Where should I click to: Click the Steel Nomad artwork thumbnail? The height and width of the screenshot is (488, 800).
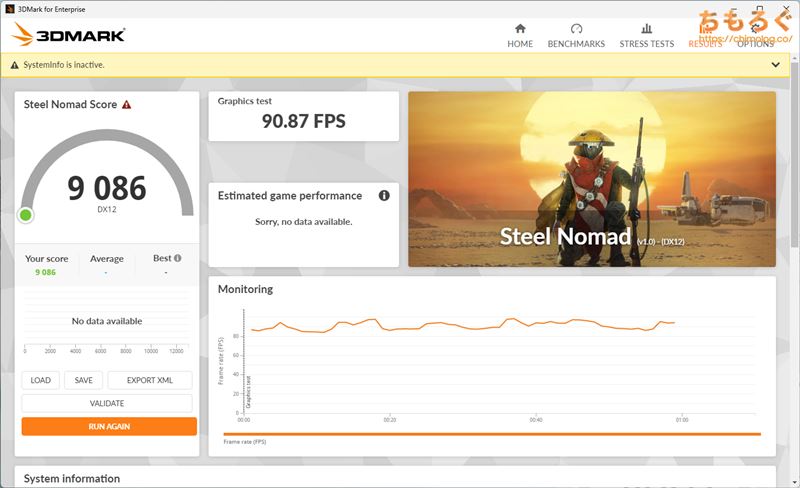592,179
